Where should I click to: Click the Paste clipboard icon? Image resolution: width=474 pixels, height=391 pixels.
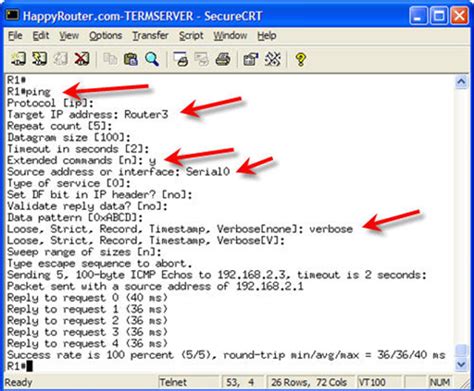[131, 59]
